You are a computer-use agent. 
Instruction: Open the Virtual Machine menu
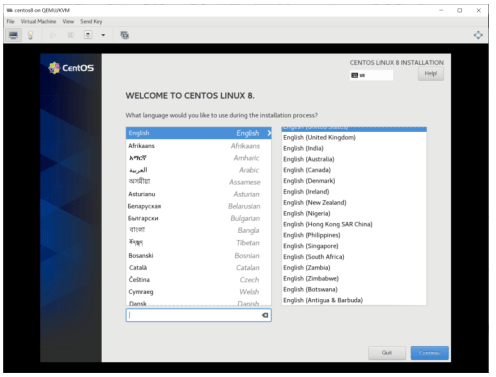pyautogui.click(x=38, y=21)
